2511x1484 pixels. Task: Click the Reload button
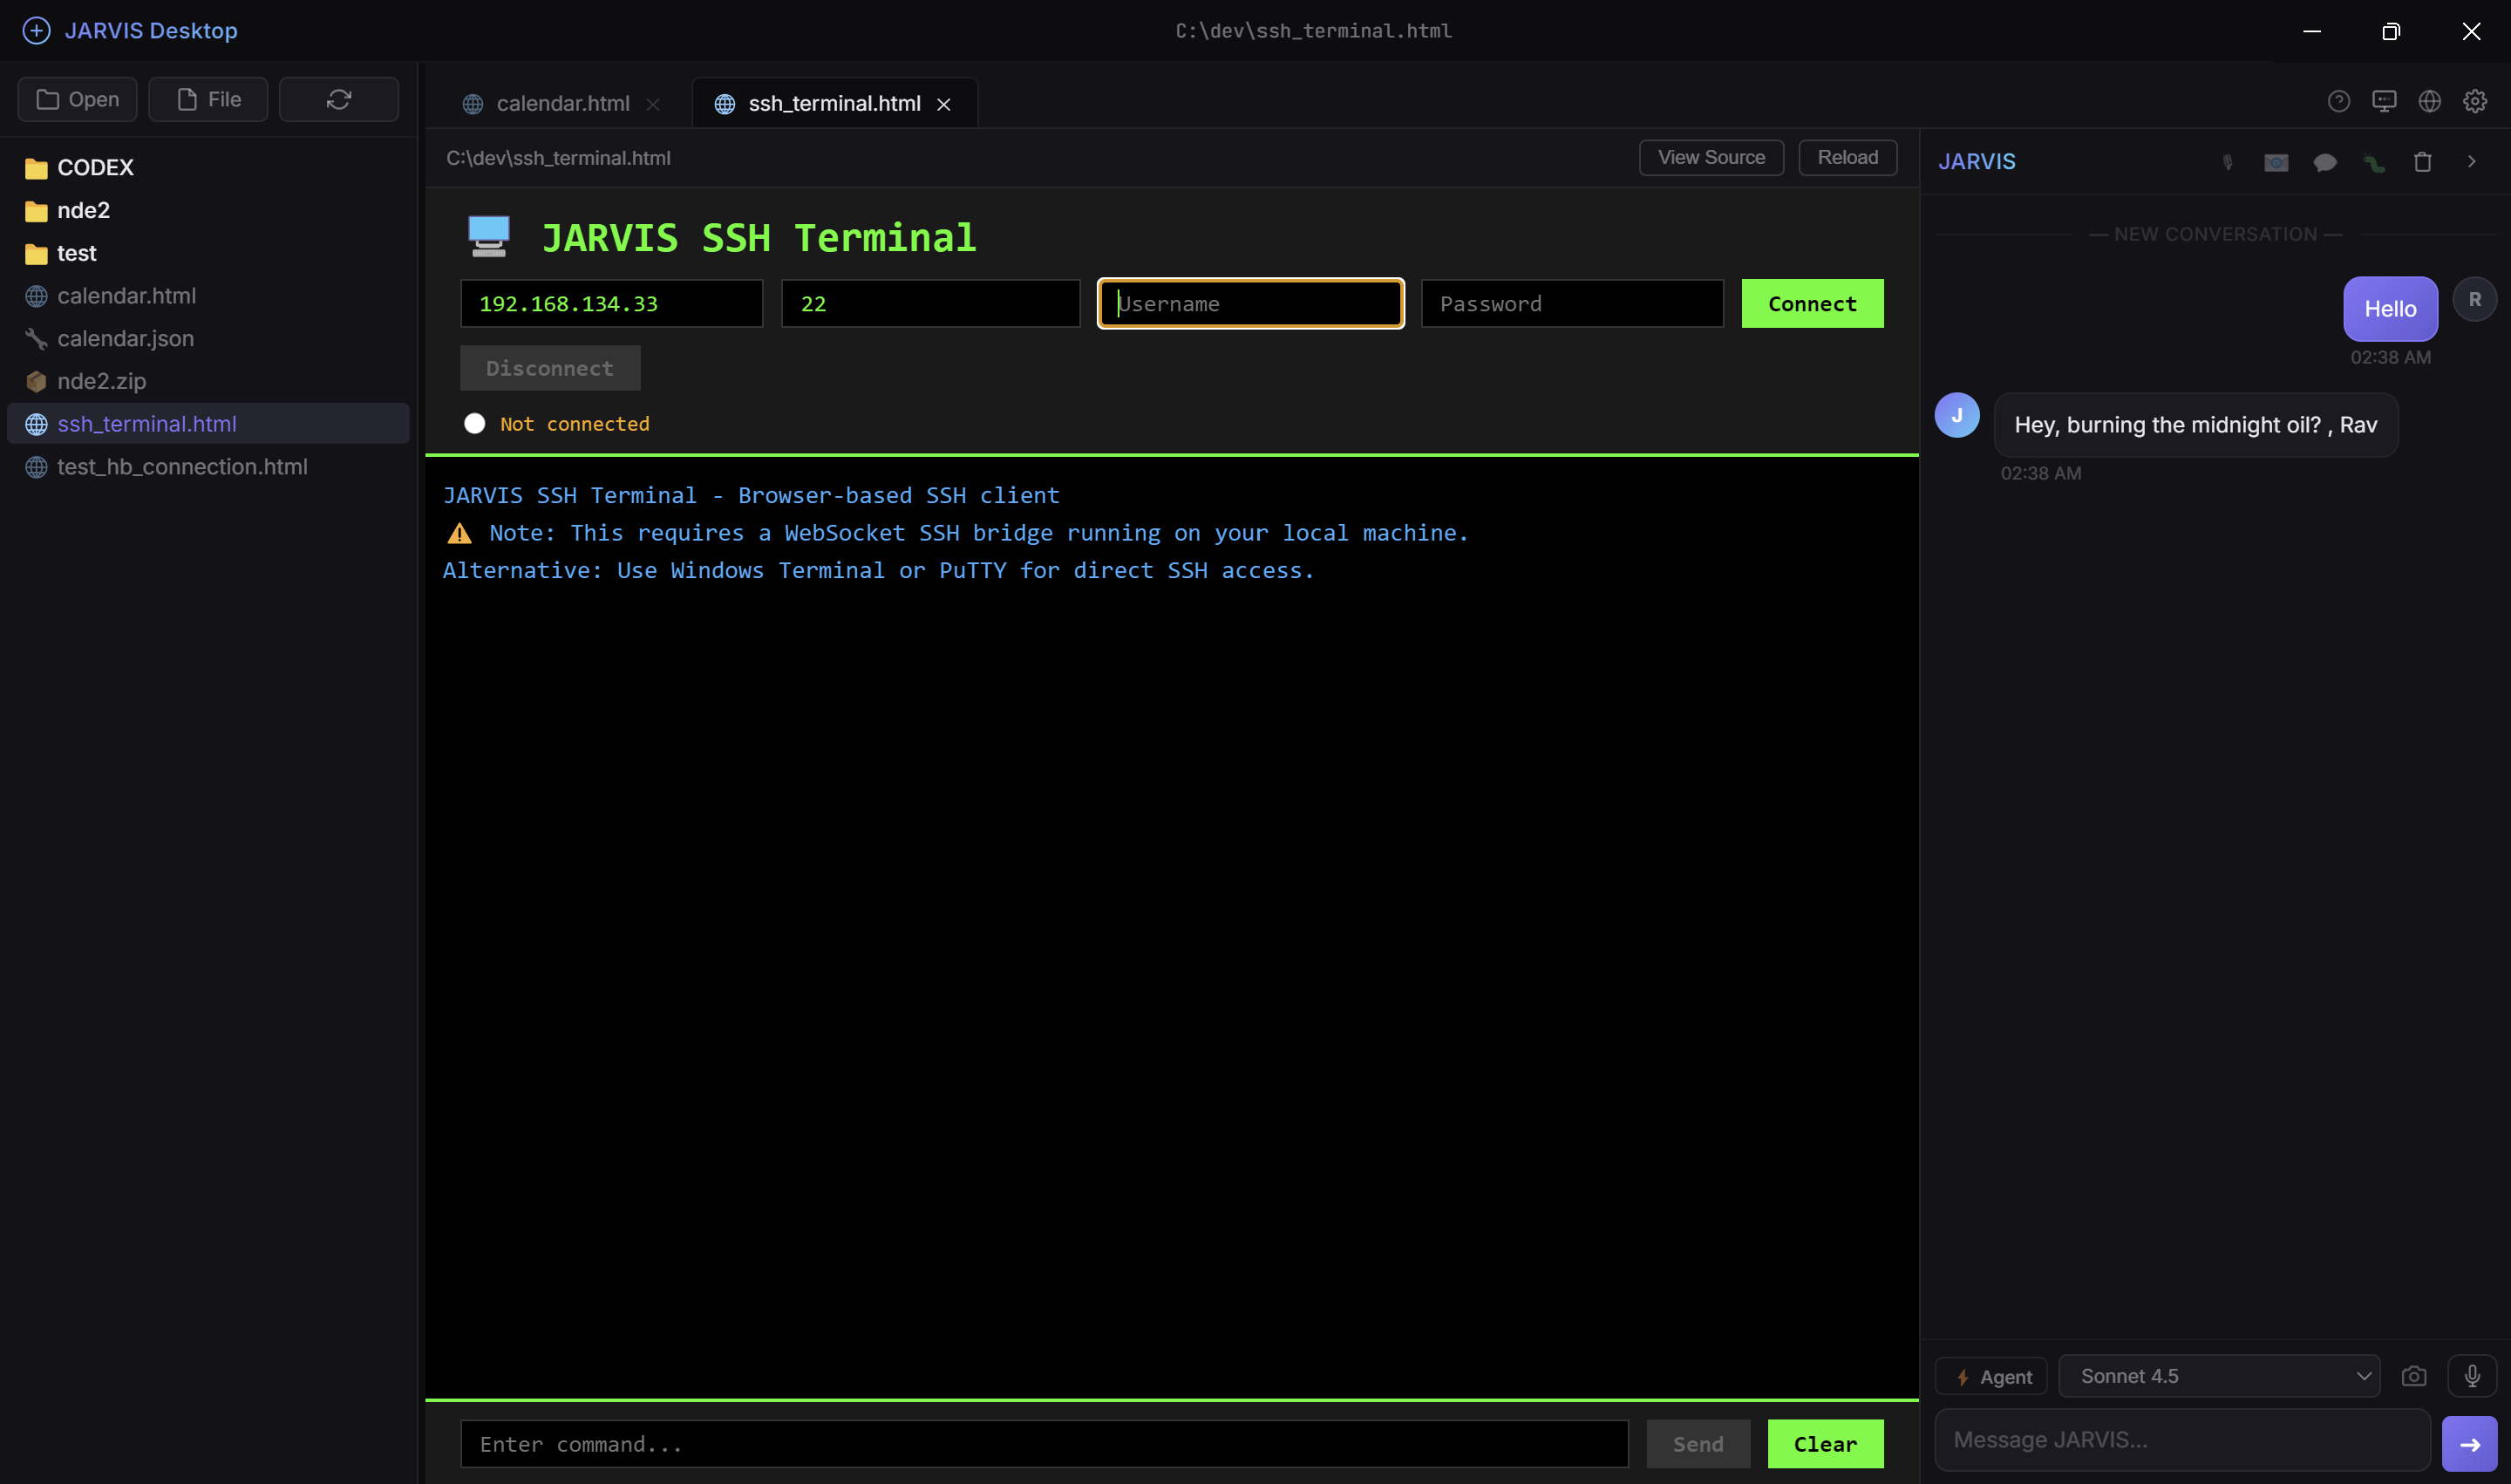tap(1847, 158)
